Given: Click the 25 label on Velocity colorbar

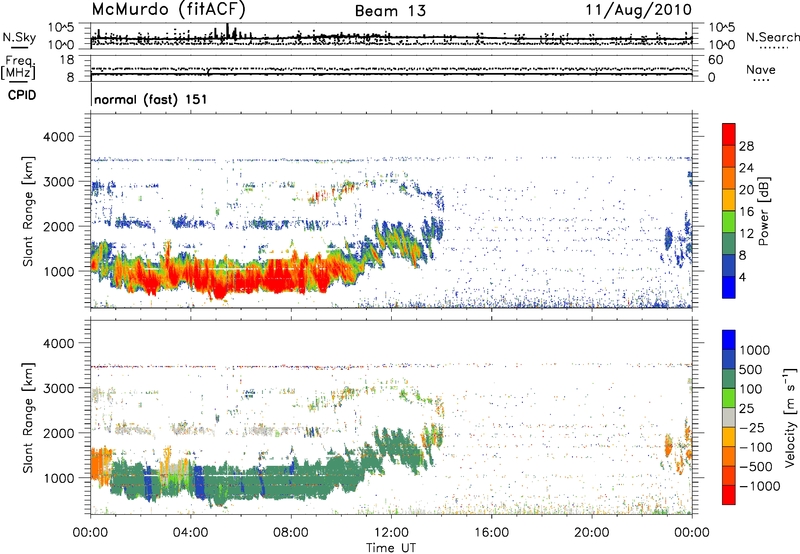Looking at the screenshot, I should pyautogui.click(x=746, y=408).
